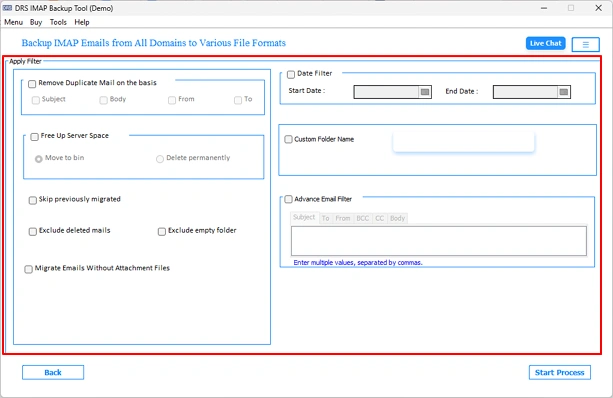Viewport: 613px width, 398px height.
Task: Select the Delete permanently radio button
Action: pos(160,159)
